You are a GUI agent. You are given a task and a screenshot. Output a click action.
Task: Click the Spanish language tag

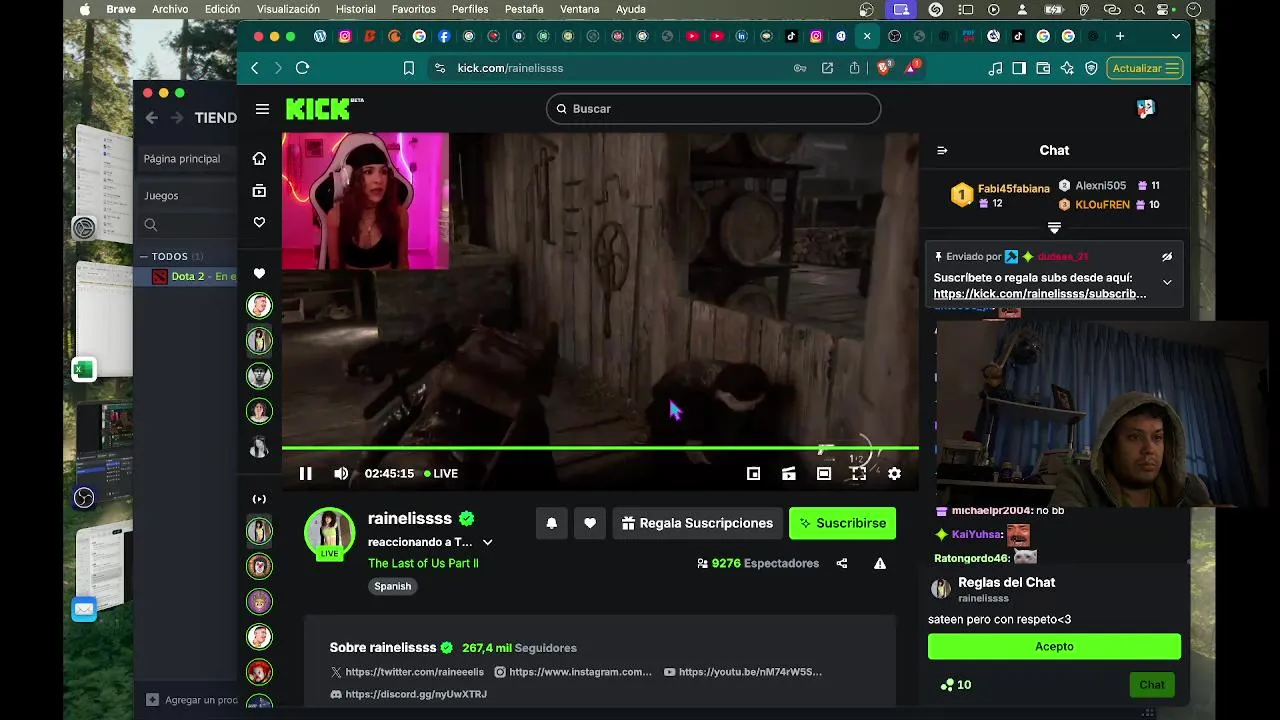coord(393,586)
